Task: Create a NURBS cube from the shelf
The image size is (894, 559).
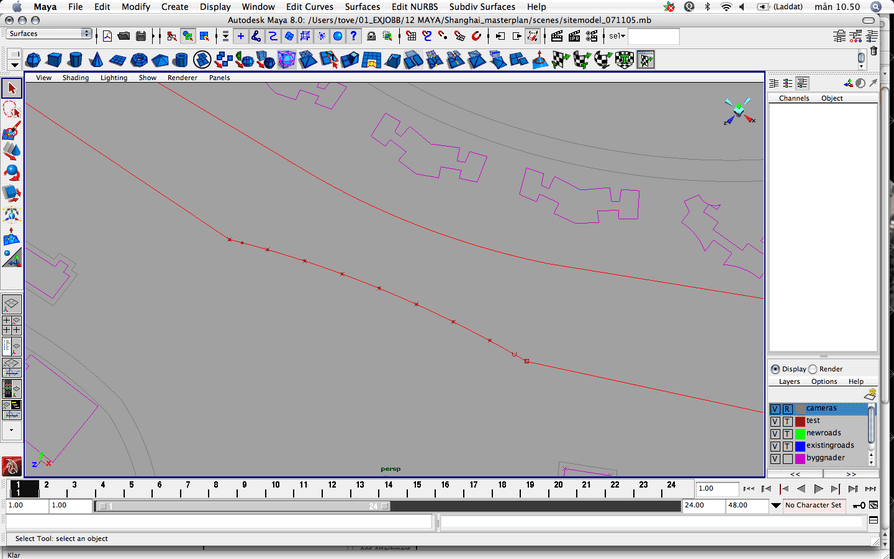Action: [x=54, y=59]
